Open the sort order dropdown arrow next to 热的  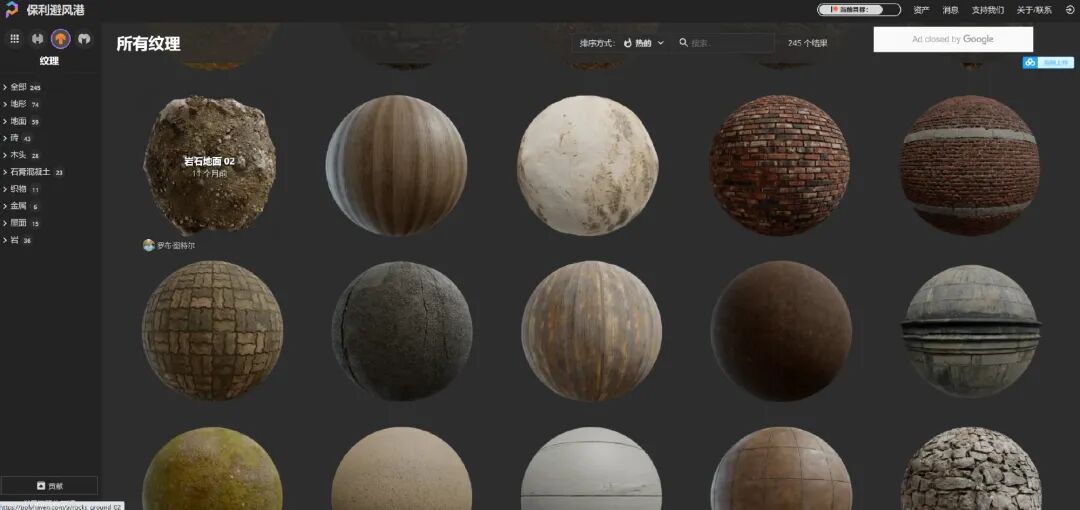pos(661,43)
